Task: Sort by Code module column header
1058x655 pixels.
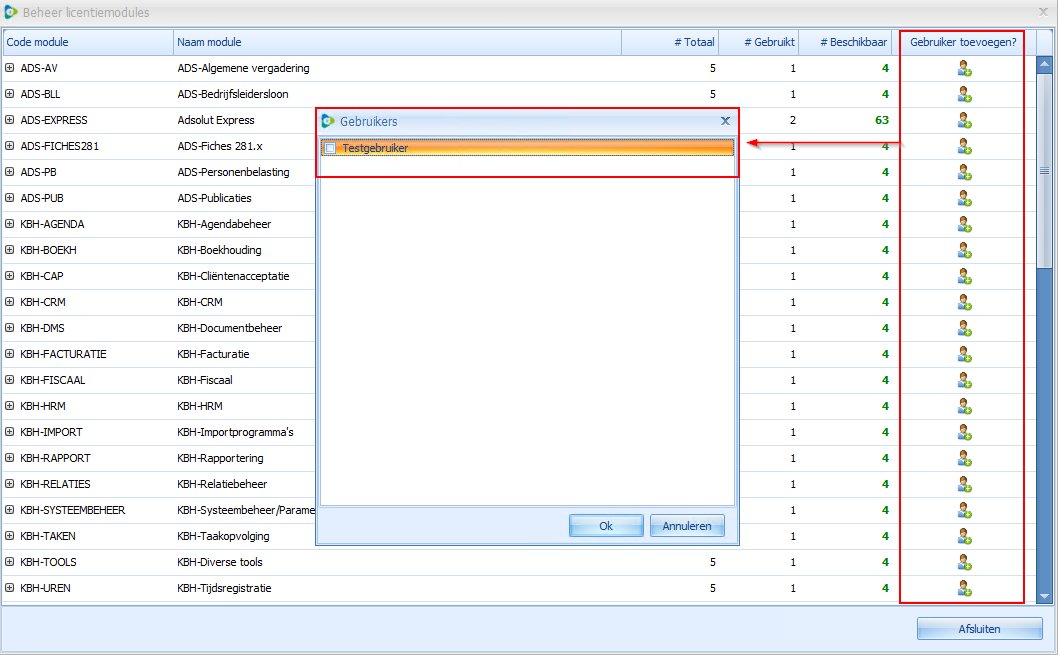Action: (x=88, y=42)
